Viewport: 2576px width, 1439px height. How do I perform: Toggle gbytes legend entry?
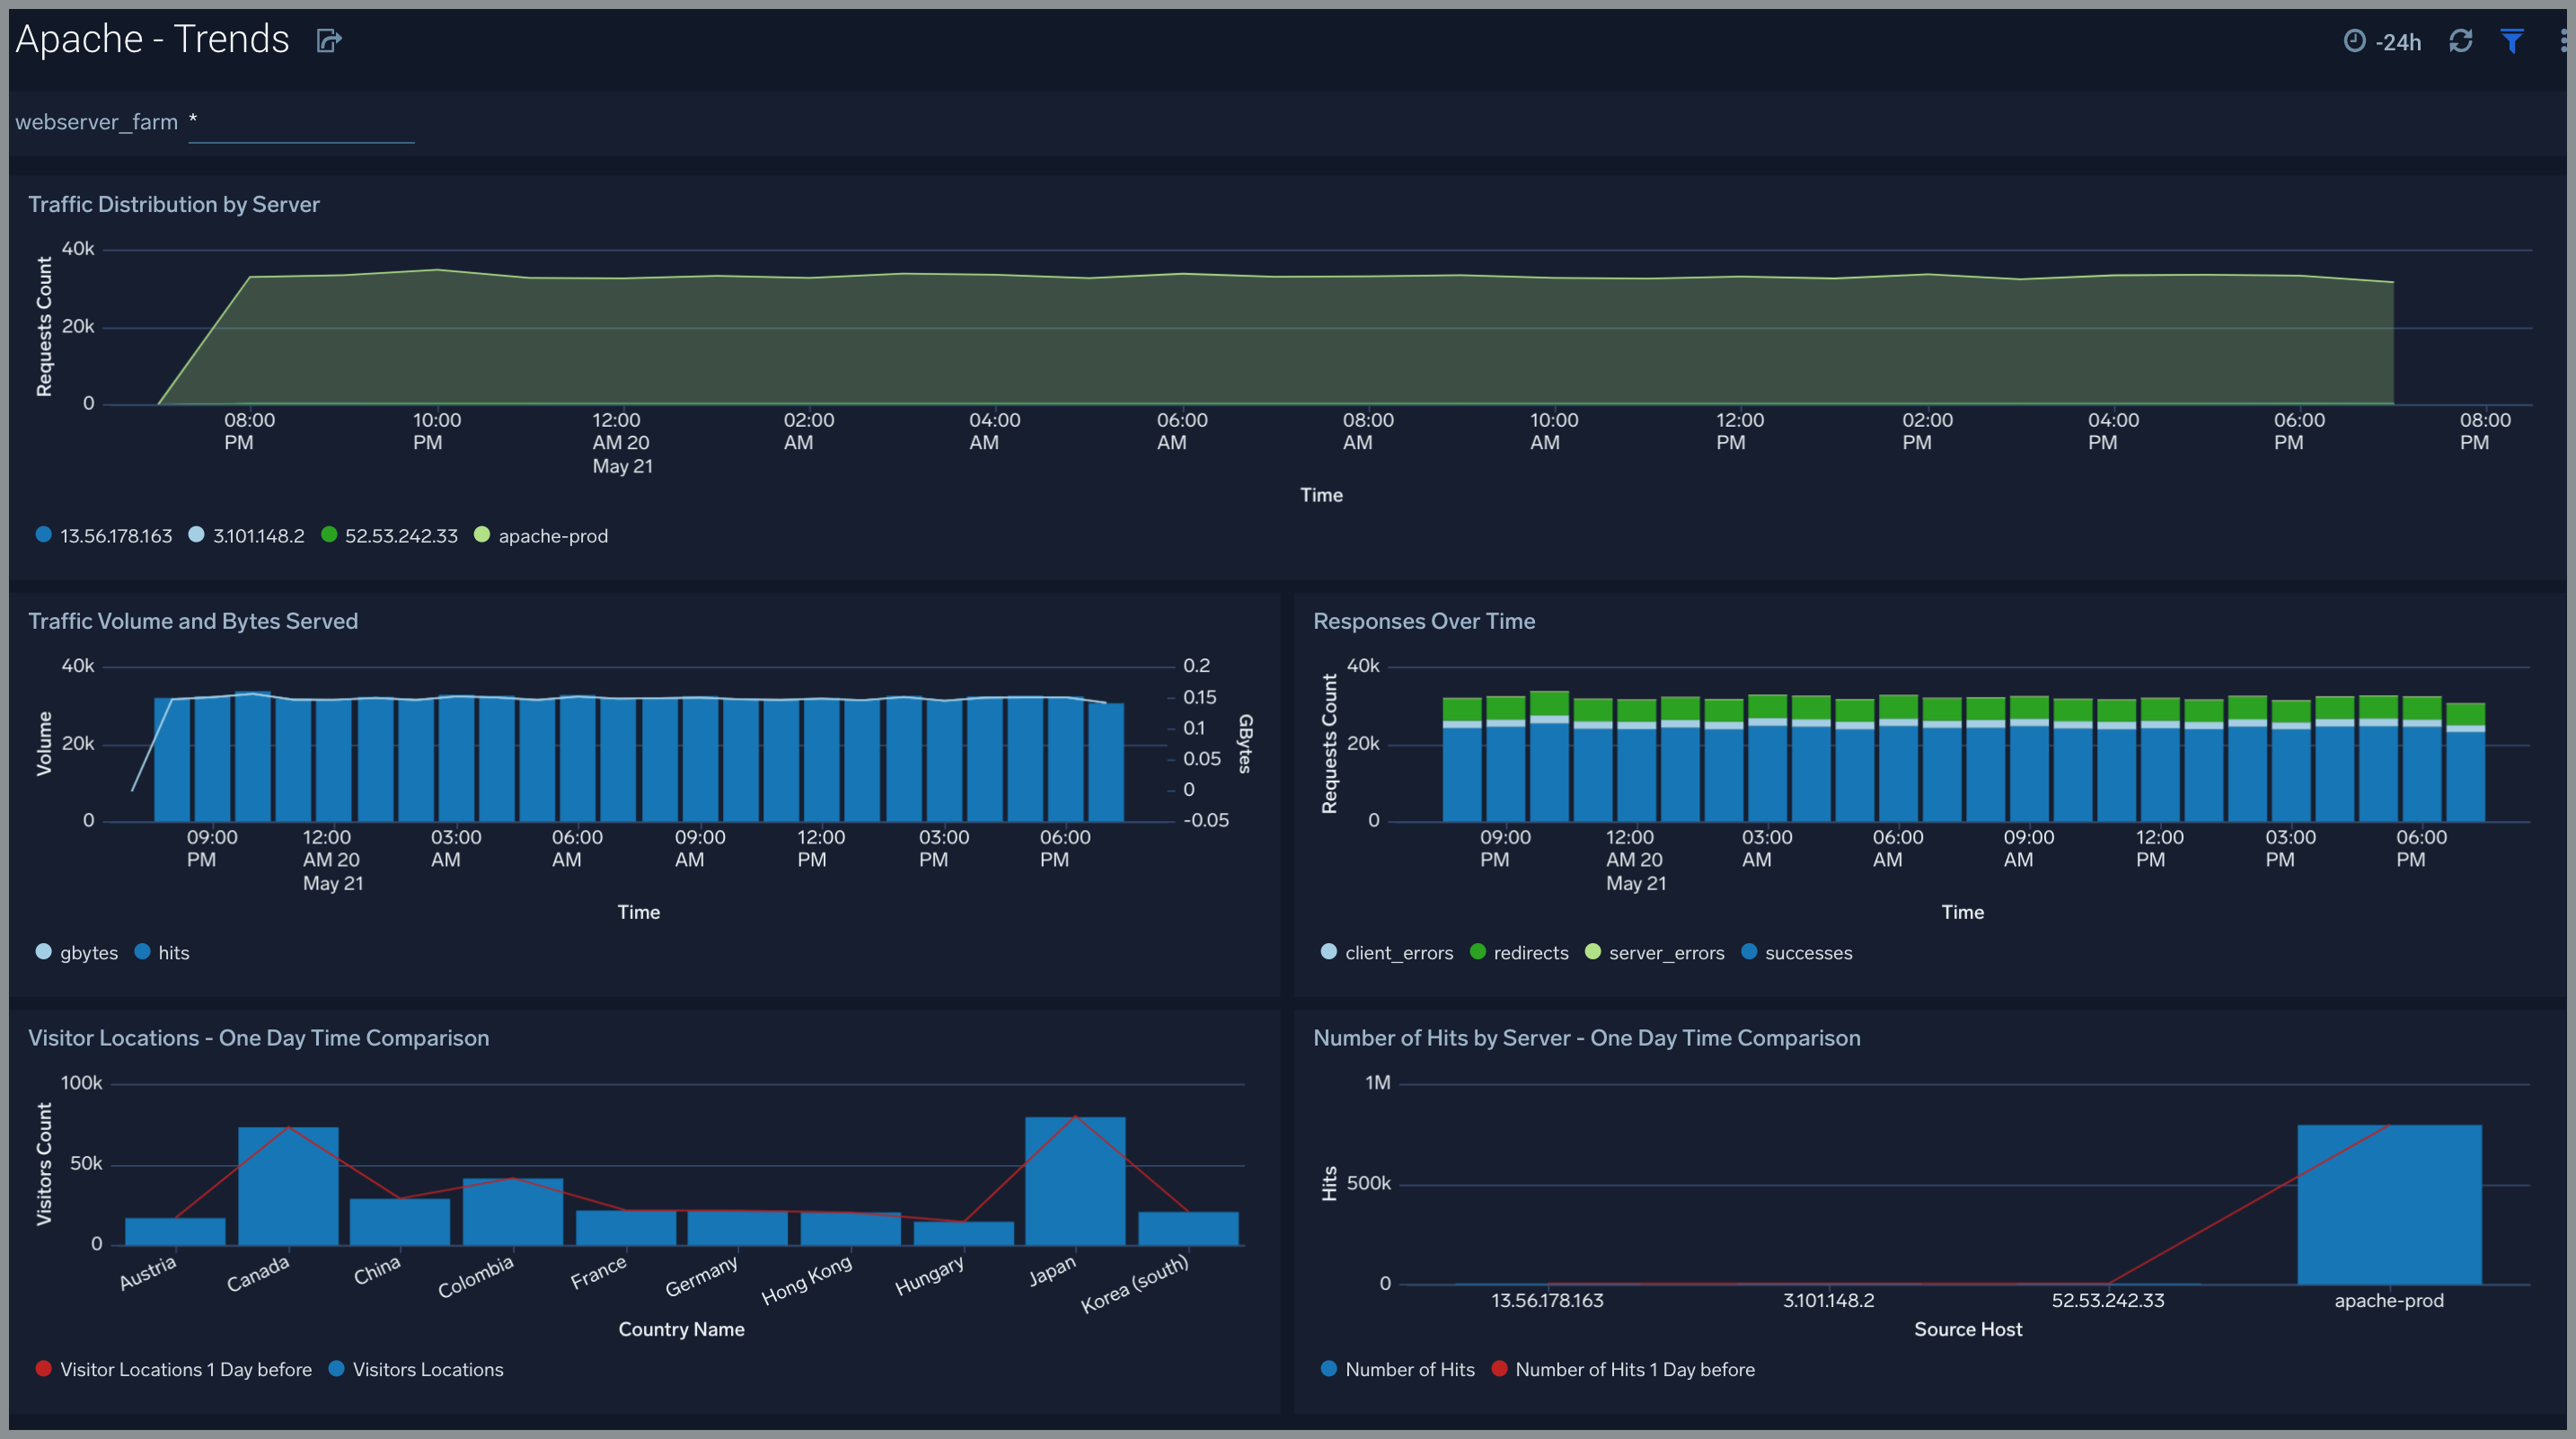click(x=88, y=953)
